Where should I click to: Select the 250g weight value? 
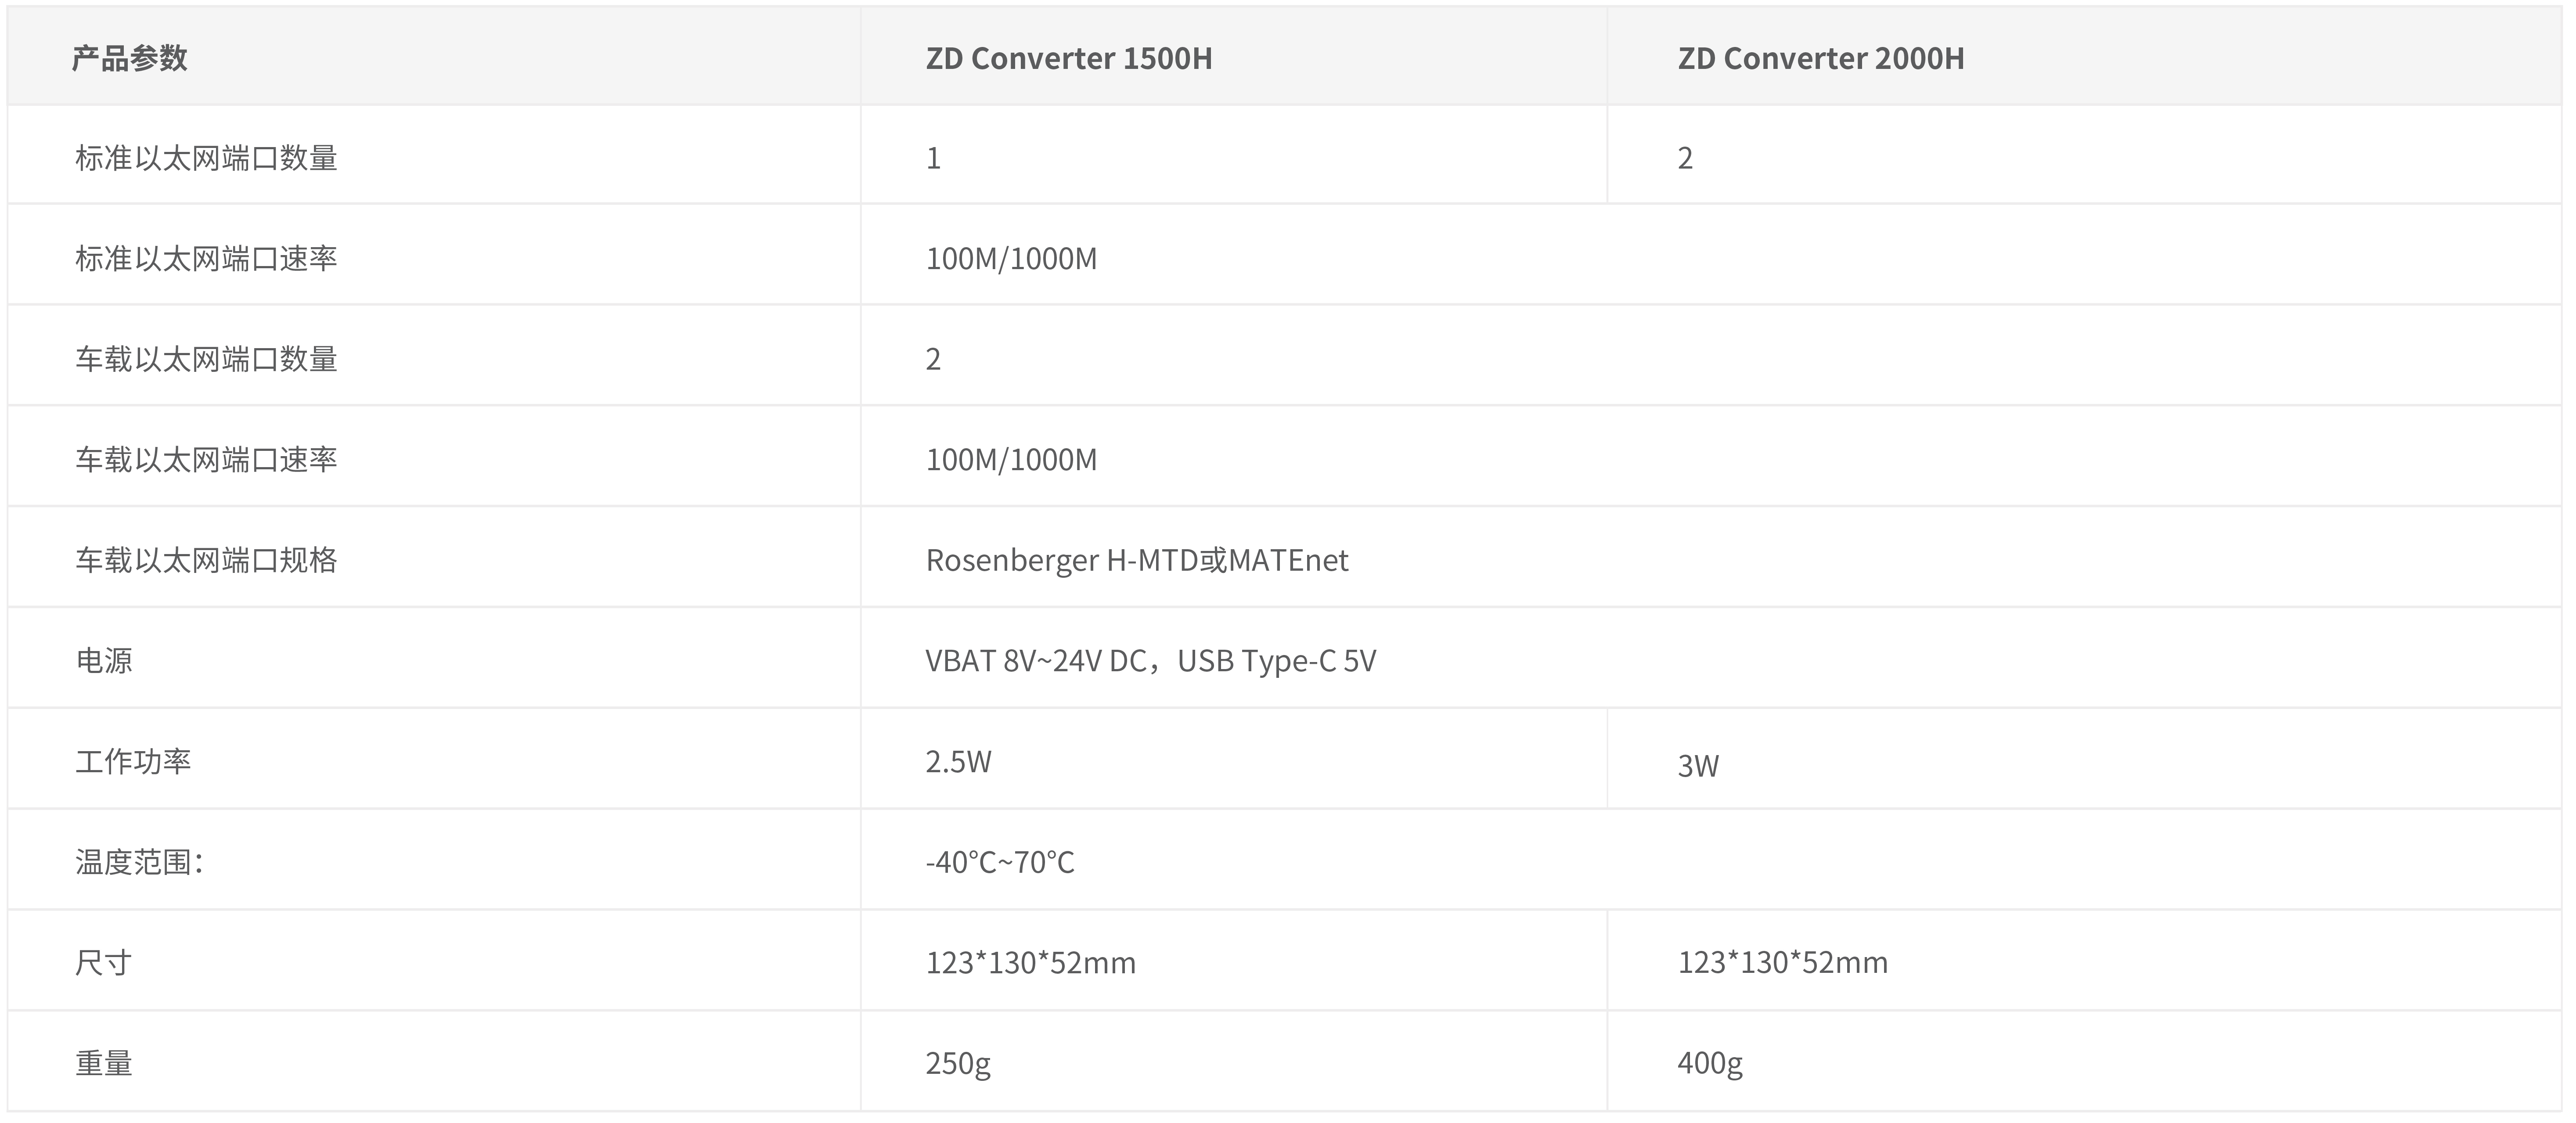point(958,1063)
